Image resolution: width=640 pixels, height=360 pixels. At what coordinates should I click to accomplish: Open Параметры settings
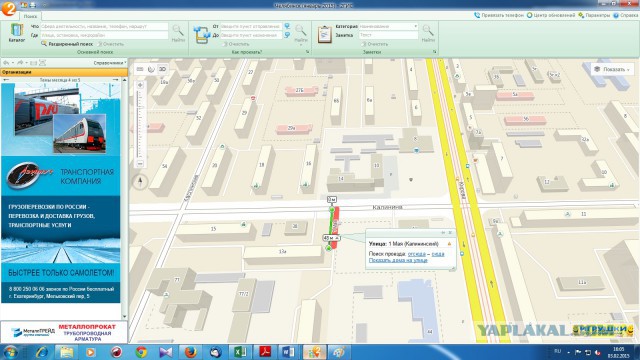594,15
